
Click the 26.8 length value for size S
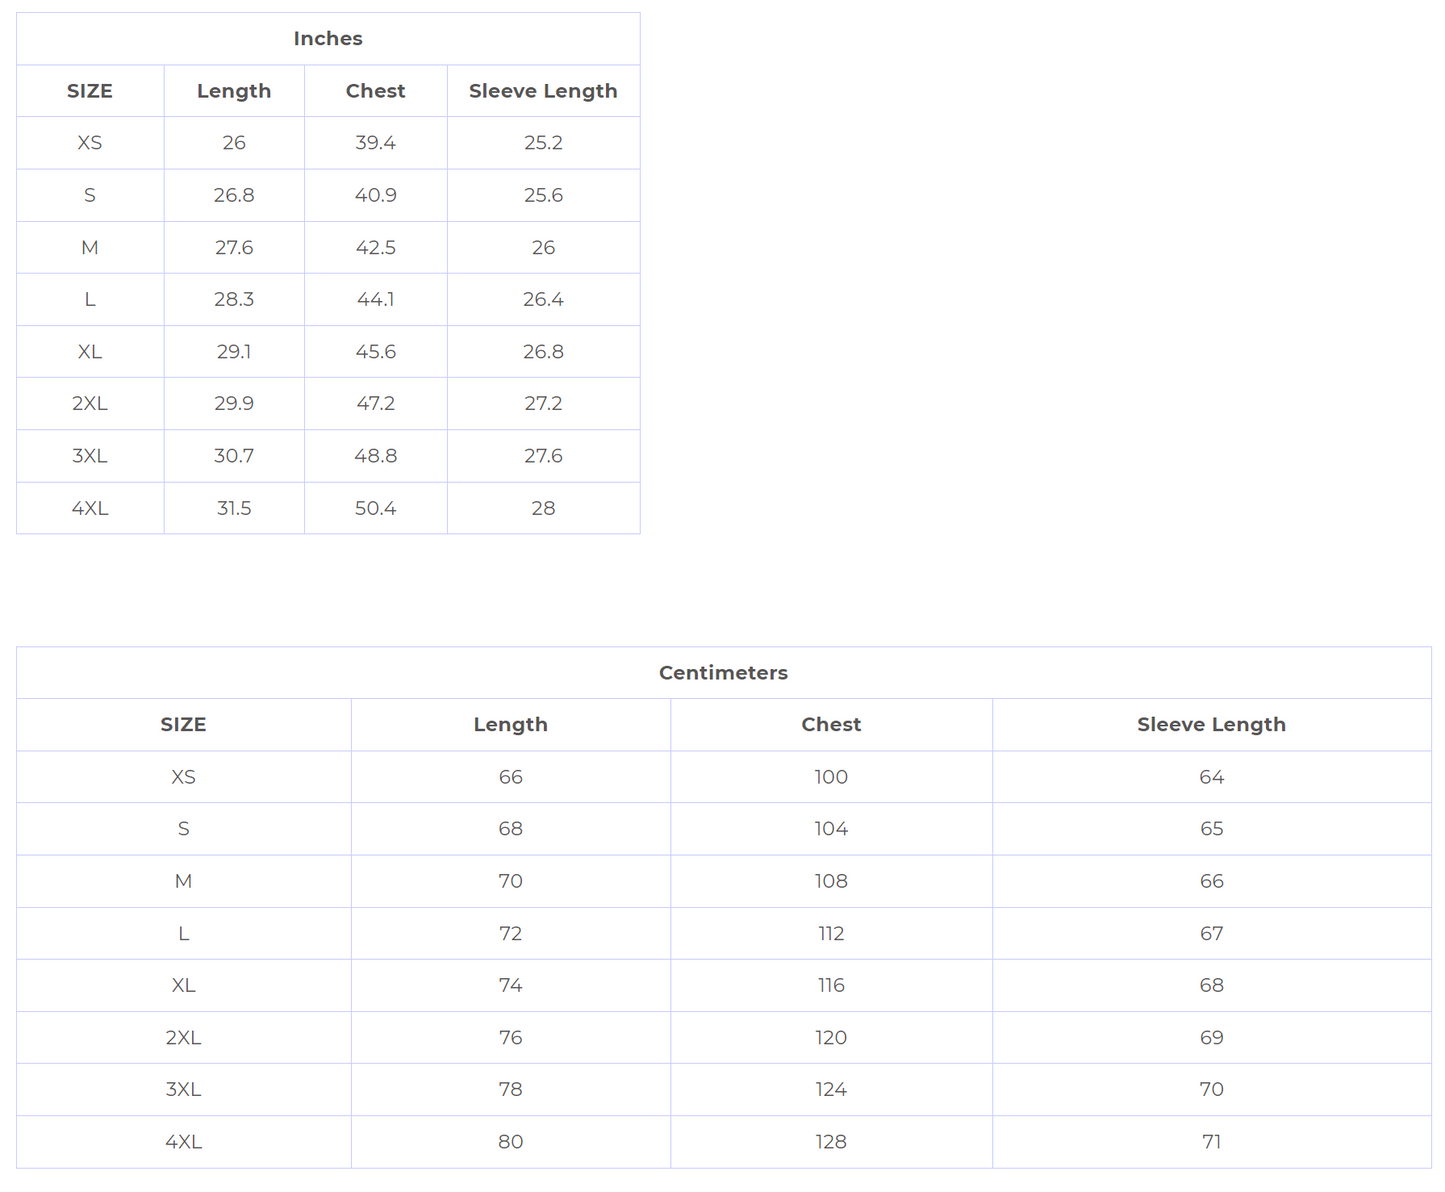(x=234, y=195)
